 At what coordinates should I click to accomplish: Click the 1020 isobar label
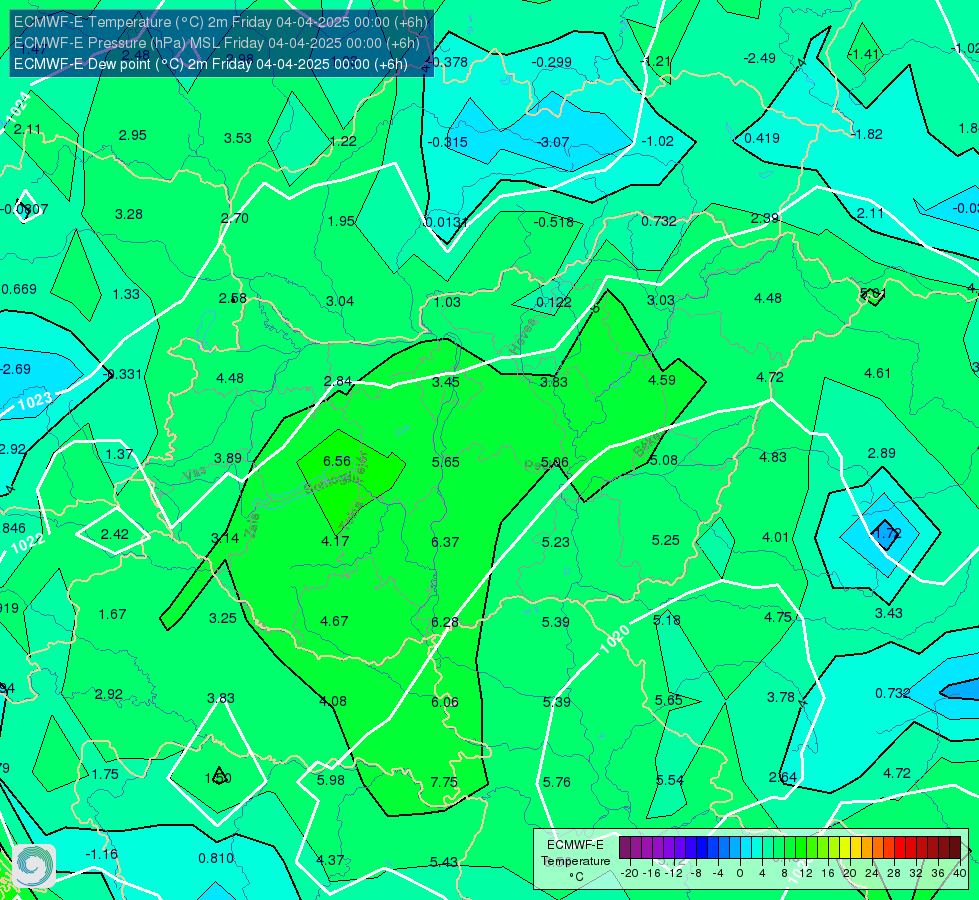(x=615, y=640)
